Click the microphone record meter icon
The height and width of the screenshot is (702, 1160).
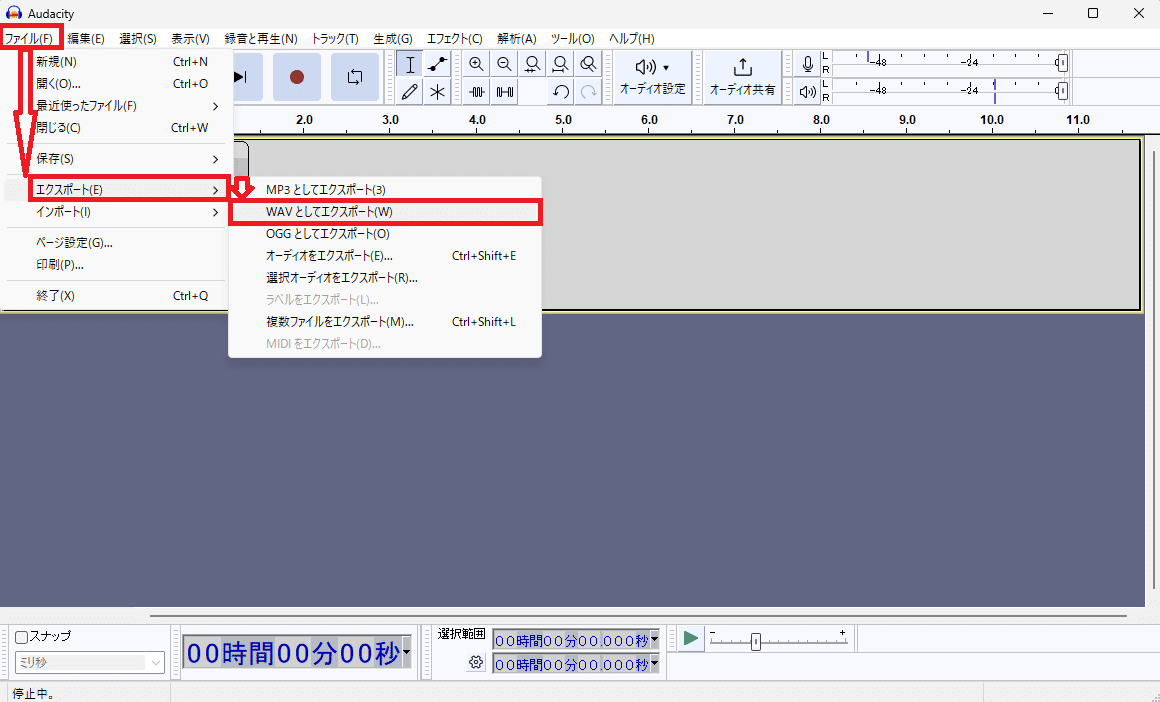point(808,64)
